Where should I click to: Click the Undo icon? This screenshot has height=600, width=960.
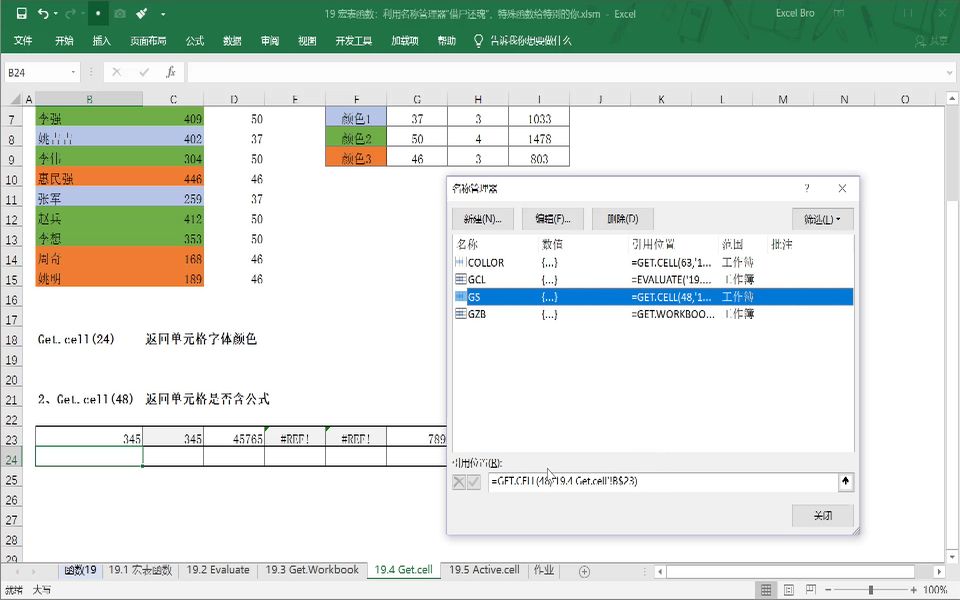[x=43, y=13]
